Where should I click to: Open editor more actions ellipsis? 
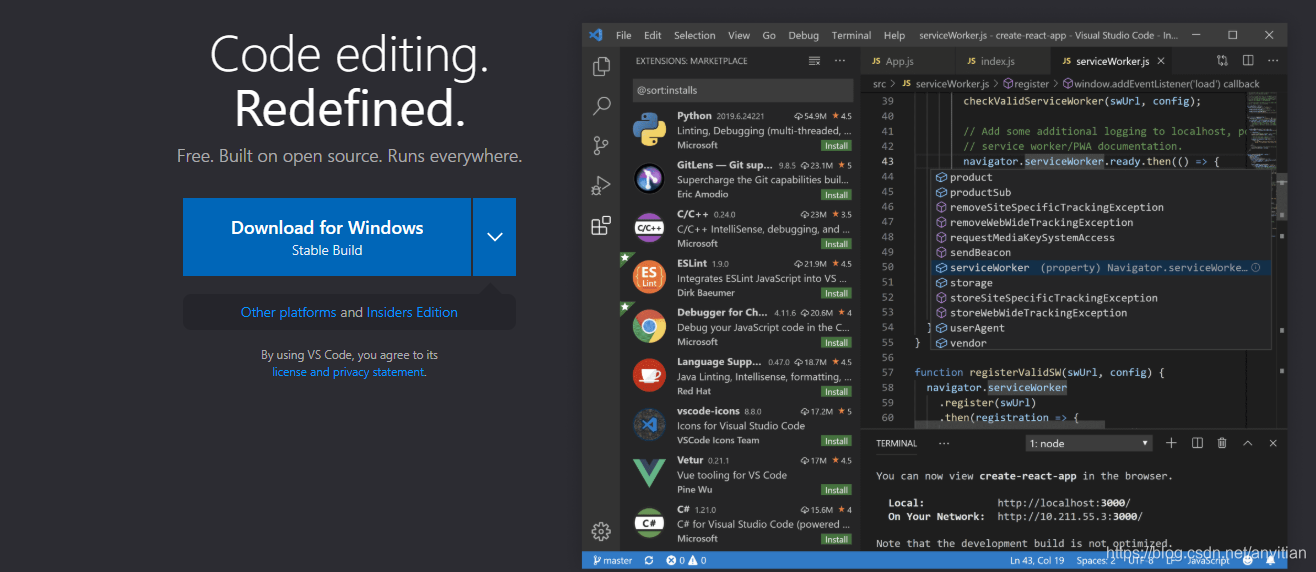1272,61
